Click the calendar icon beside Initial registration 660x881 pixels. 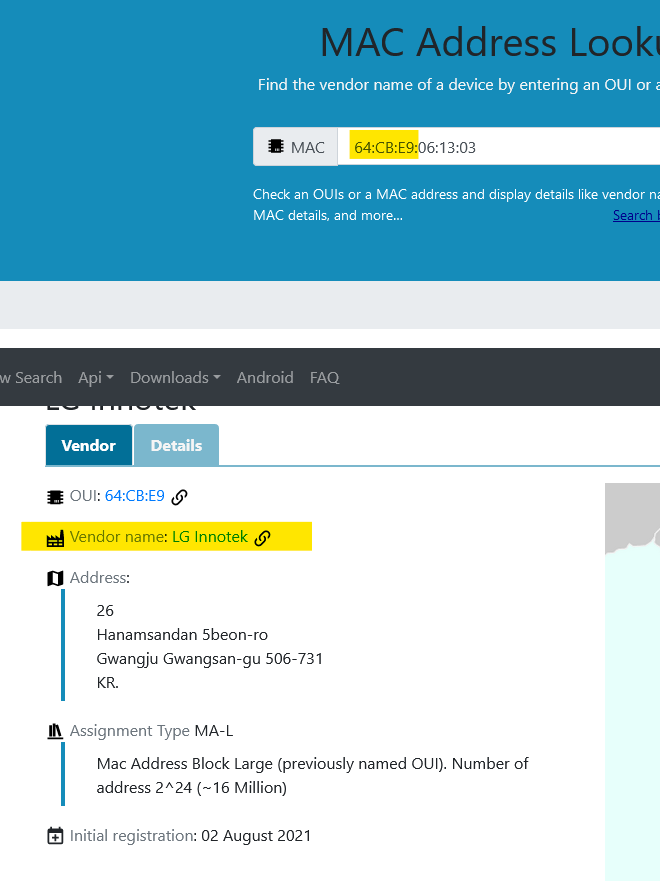click(55, 836)
